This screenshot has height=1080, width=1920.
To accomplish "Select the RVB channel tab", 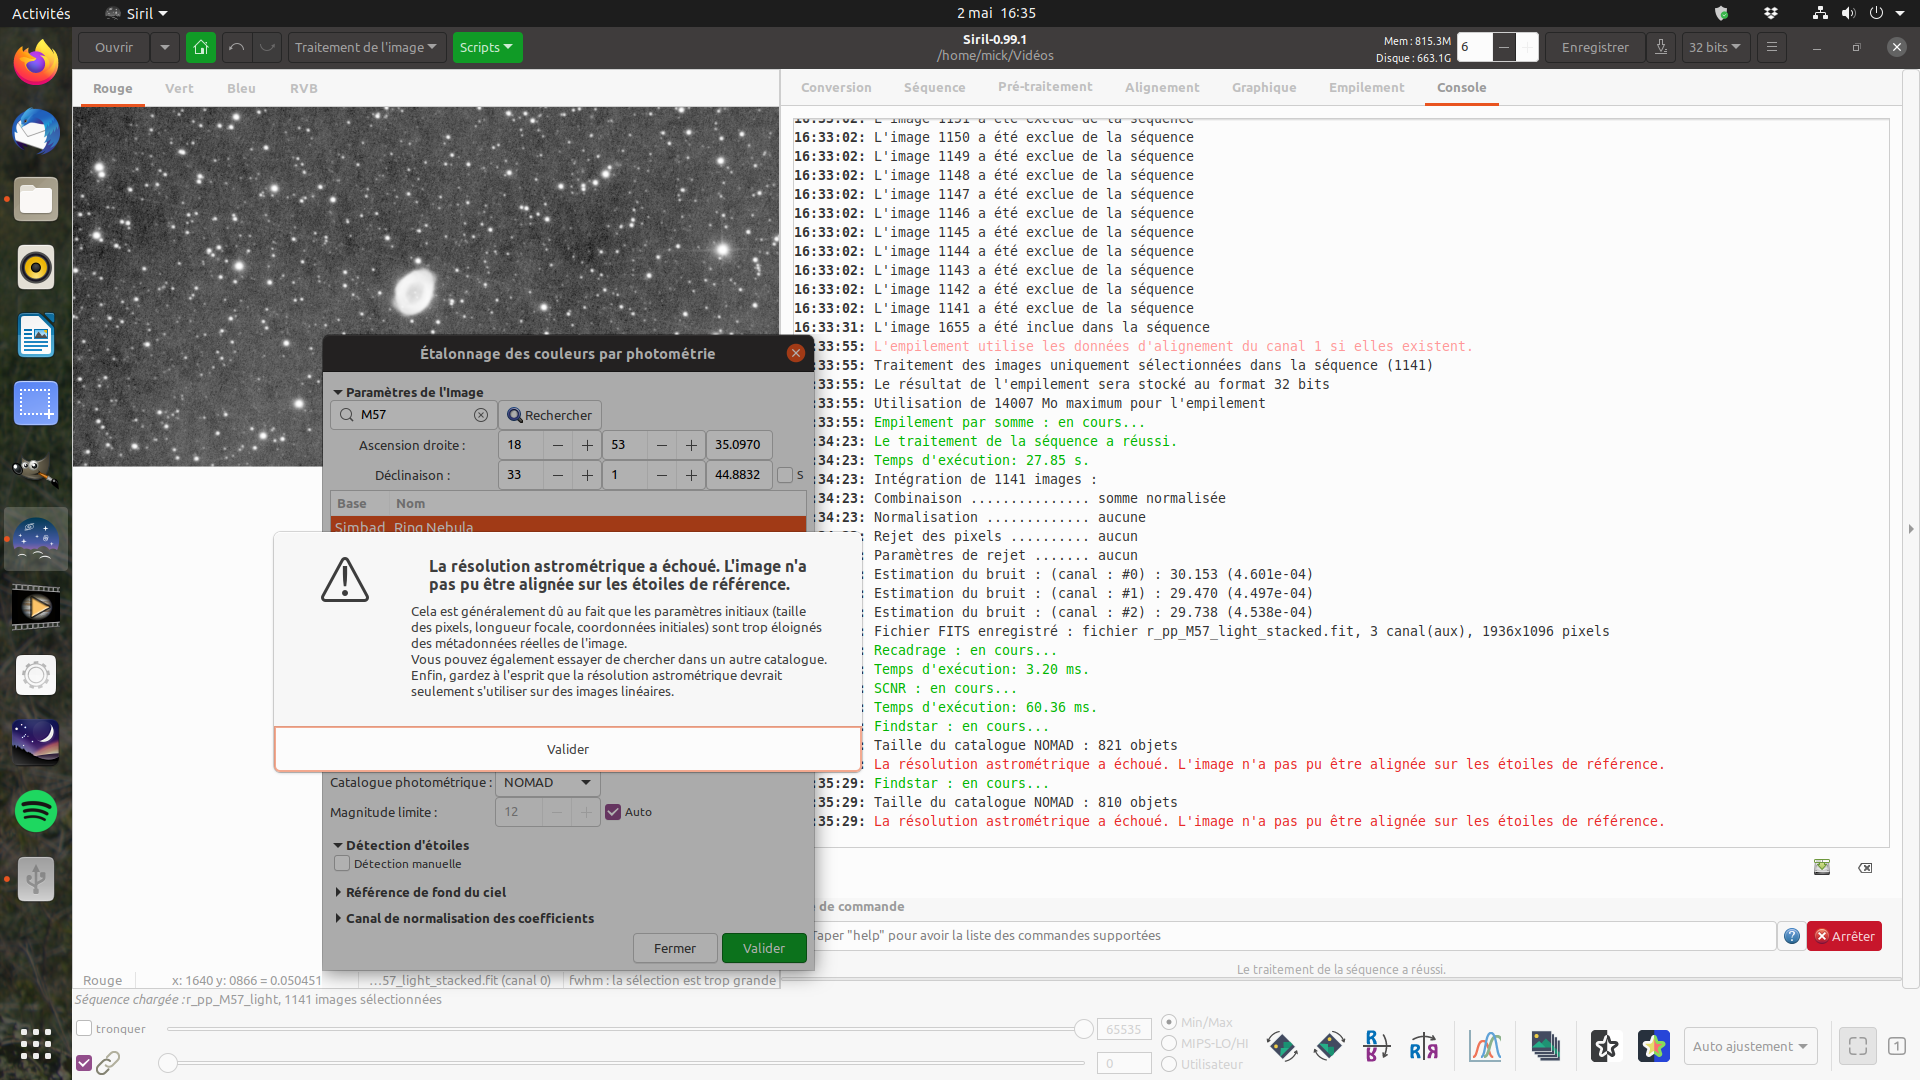I will 303,88.
